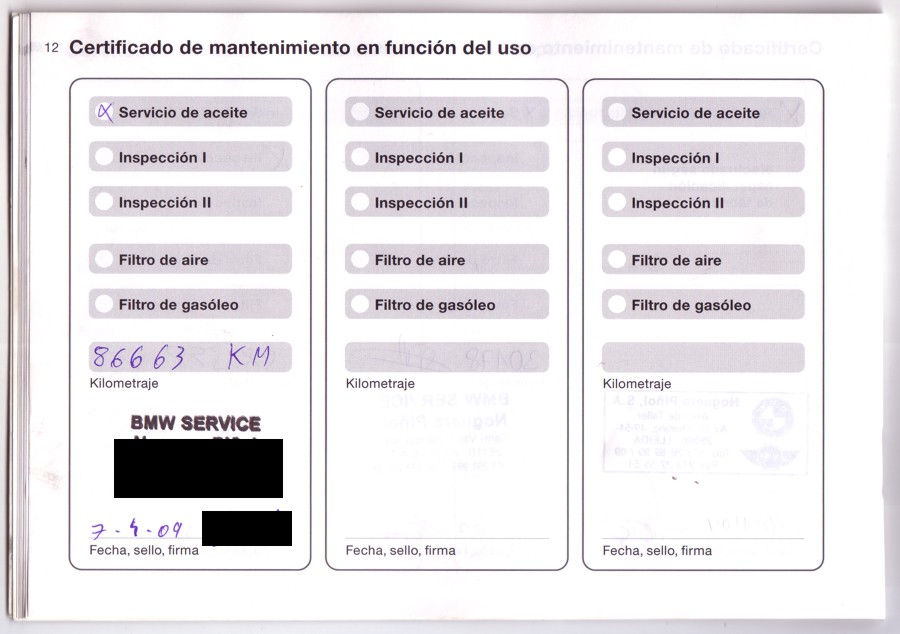Tick Inspección I in the first card
The width and height of the screenshot is (900, 634).
(x=104, y=157)
